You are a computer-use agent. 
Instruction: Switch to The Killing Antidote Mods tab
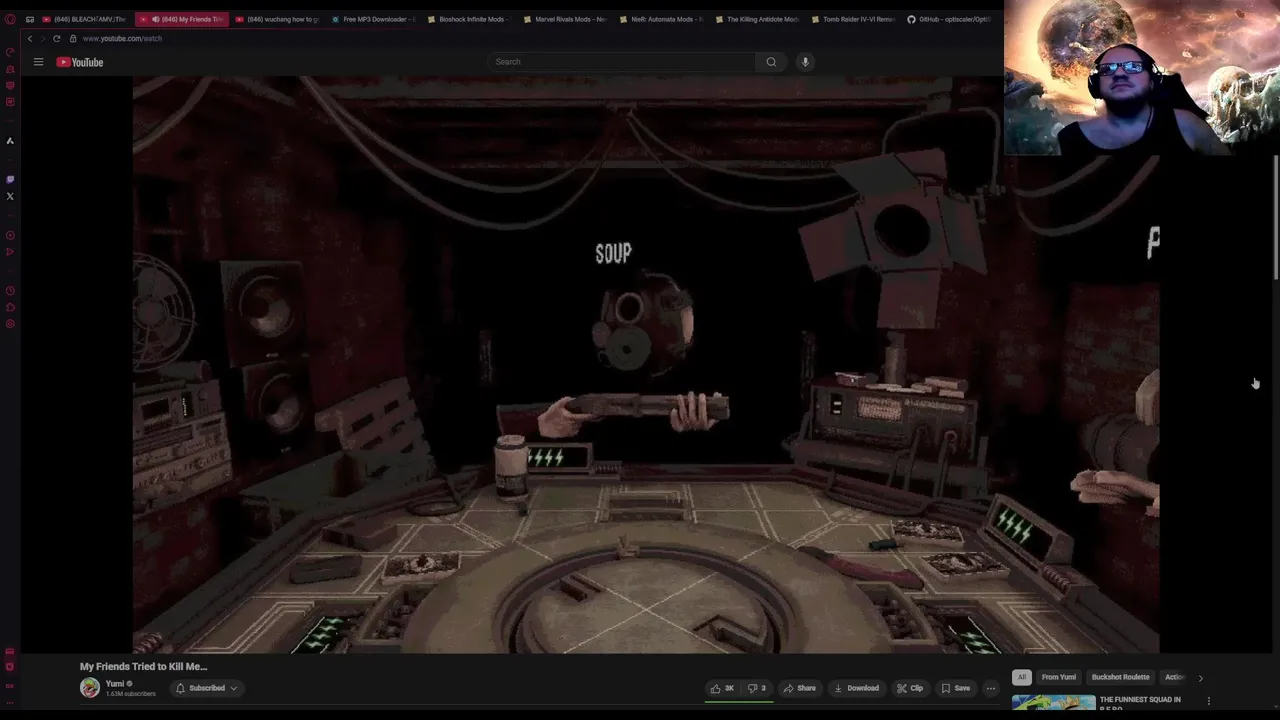757,19
